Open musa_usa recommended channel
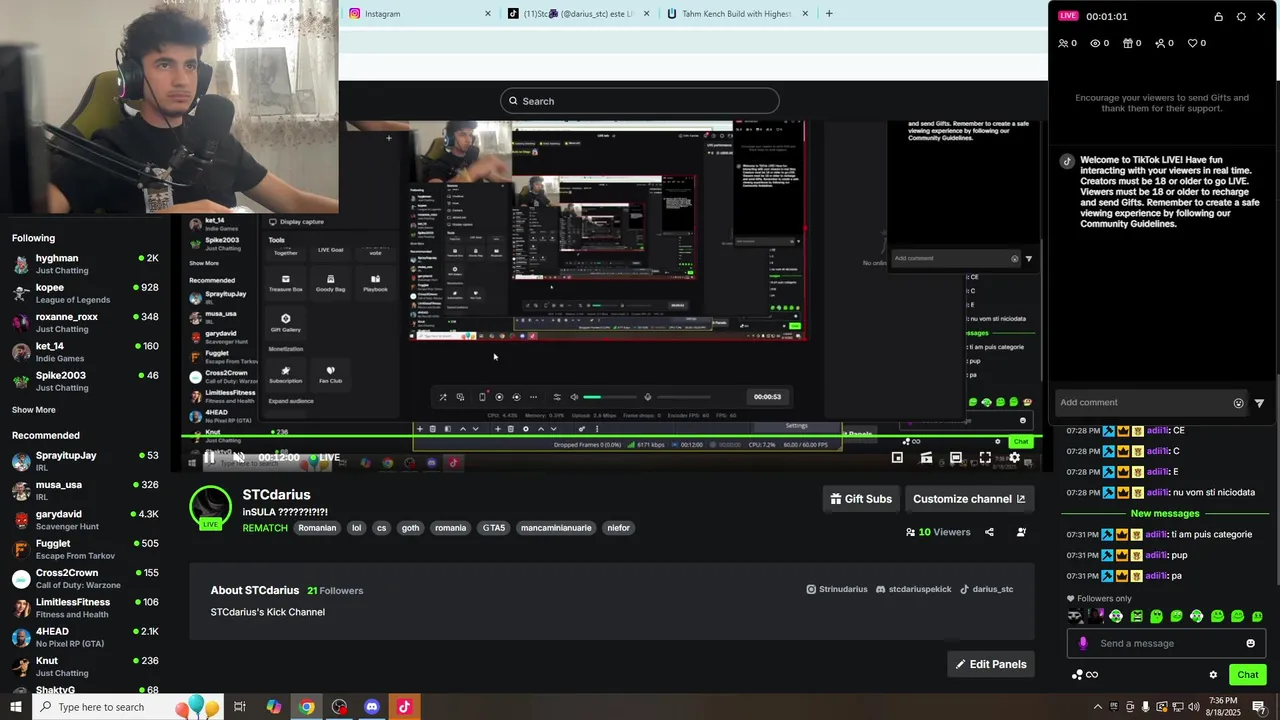1280x720 pixels. click(x=85, y=490)
